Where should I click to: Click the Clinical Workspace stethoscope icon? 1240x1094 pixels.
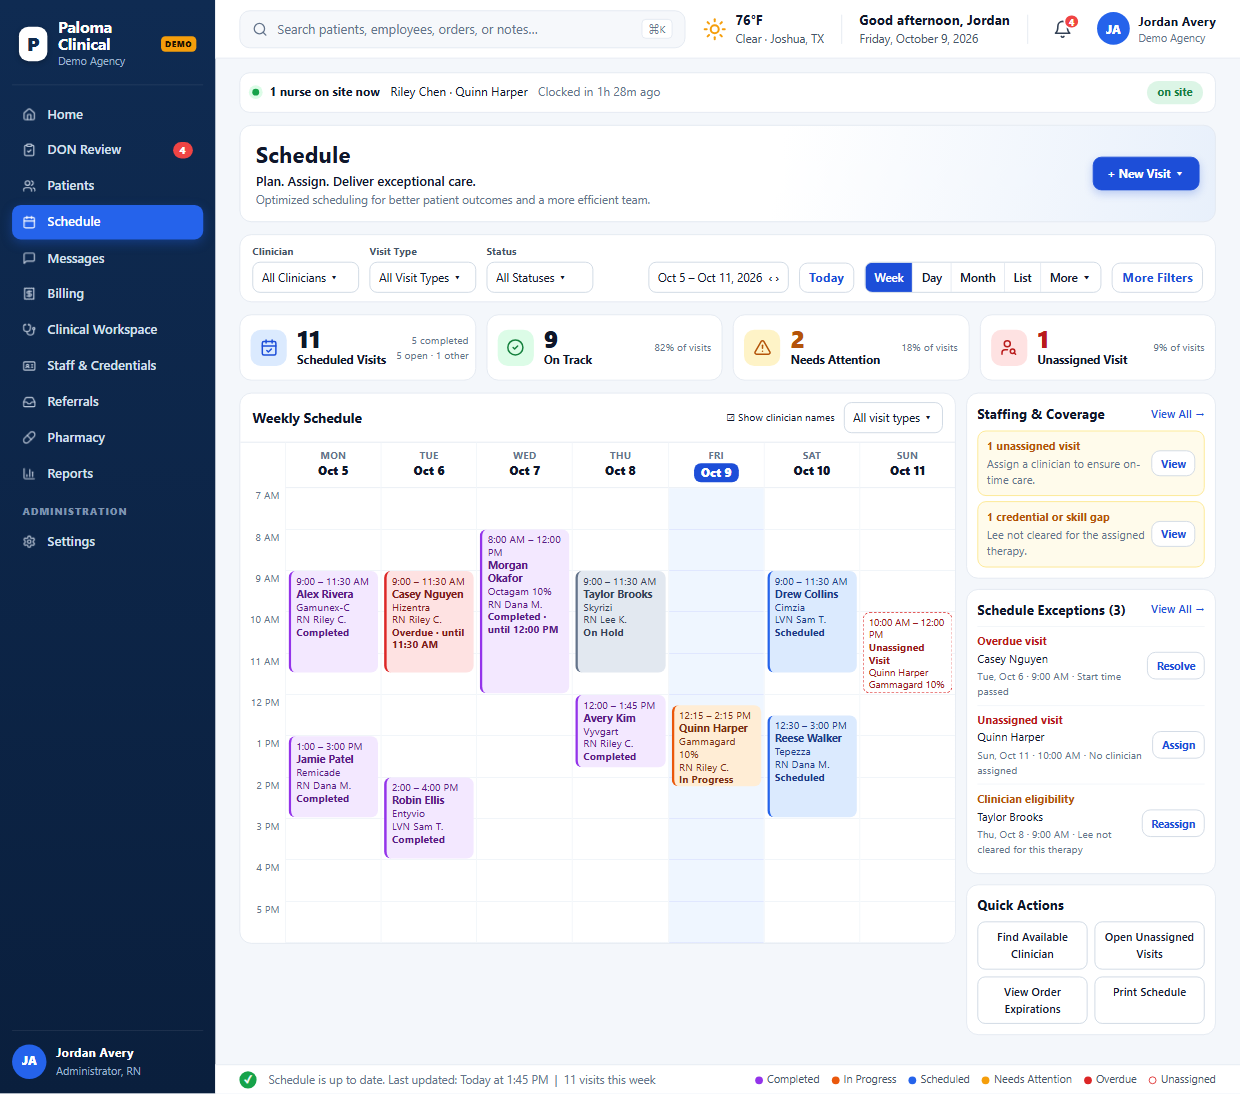[29, 330]
